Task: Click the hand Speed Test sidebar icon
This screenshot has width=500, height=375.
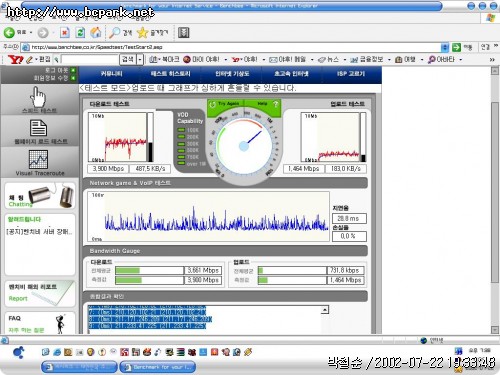Action: tap(39, 96)
